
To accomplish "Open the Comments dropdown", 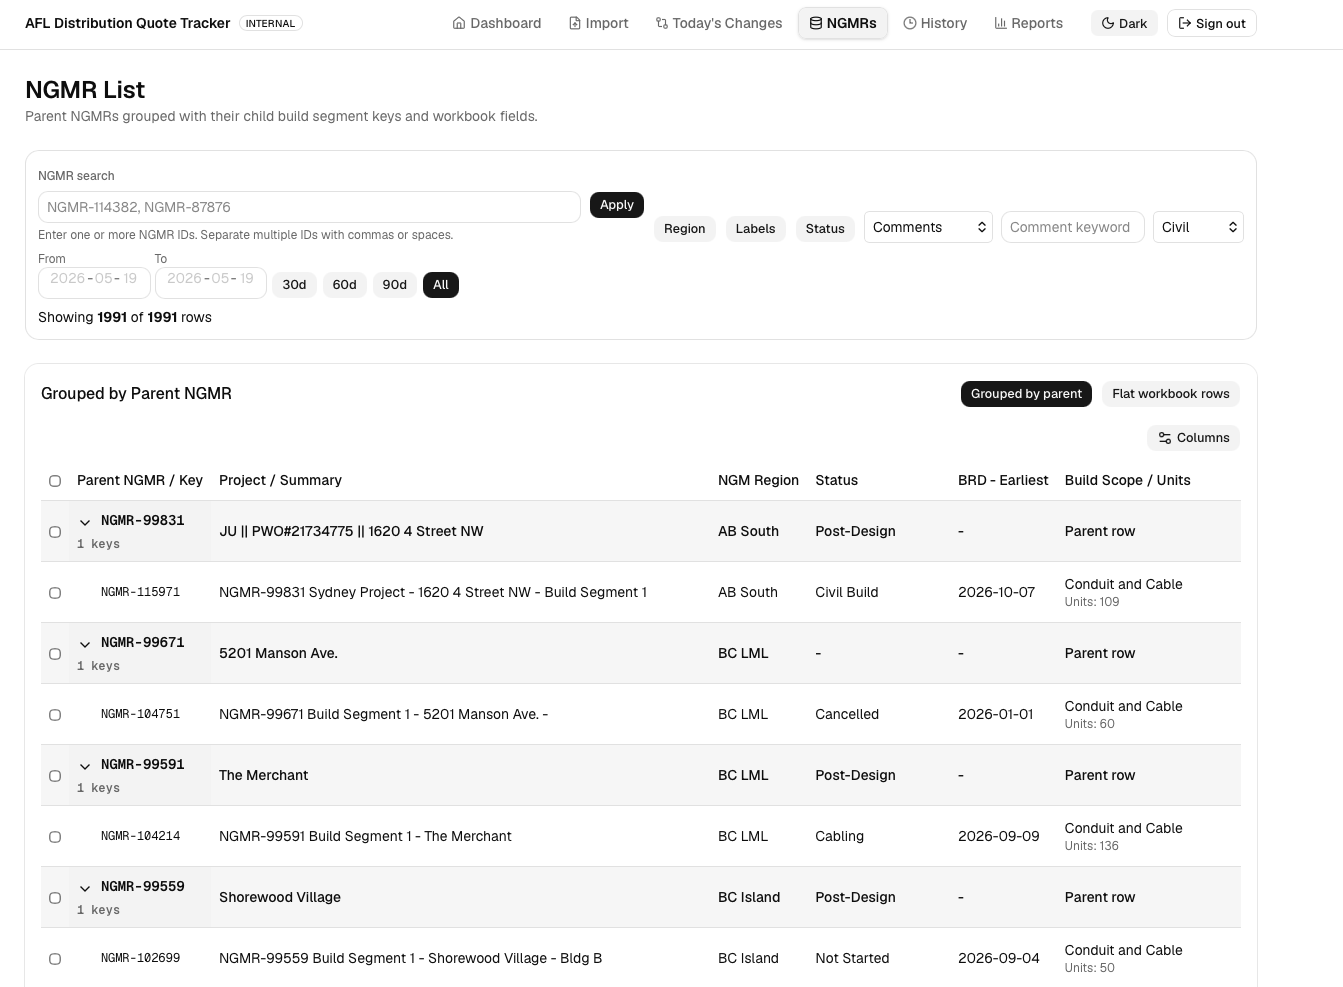I will tap(929, 227).
